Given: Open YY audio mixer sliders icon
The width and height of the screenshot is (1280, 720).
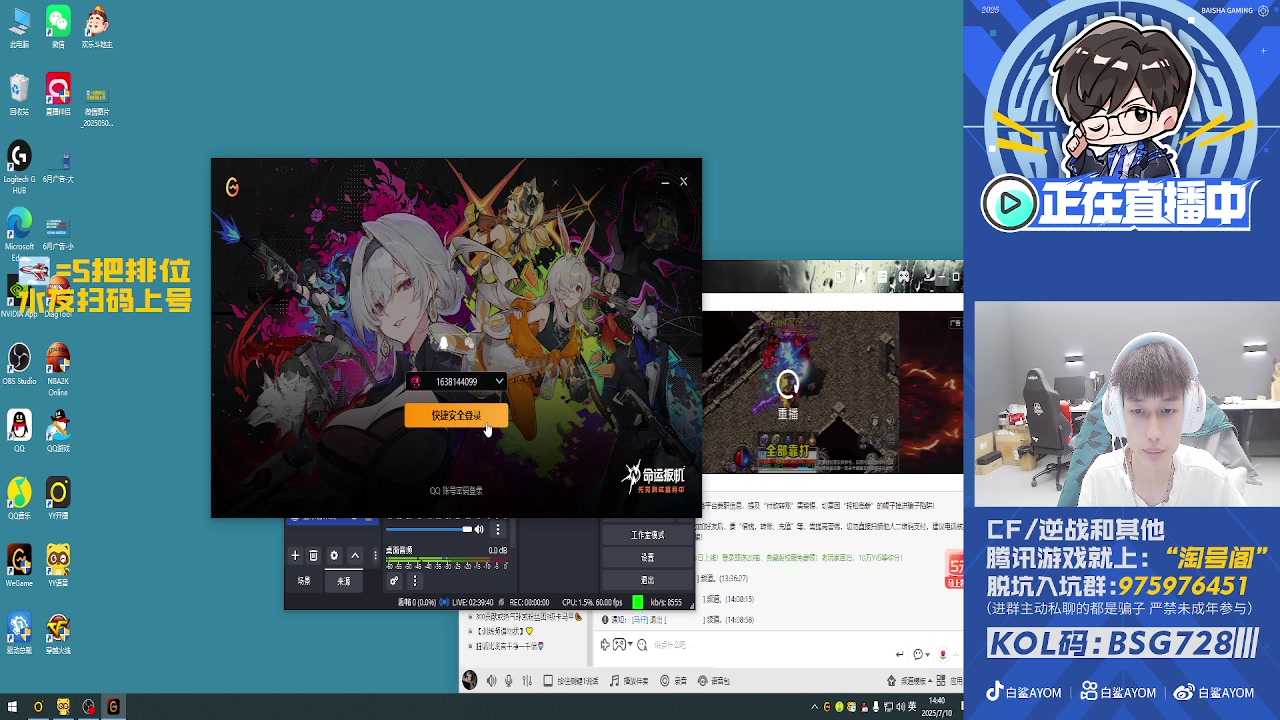Looking at the screenshot, I should click(x=526, y=681).
